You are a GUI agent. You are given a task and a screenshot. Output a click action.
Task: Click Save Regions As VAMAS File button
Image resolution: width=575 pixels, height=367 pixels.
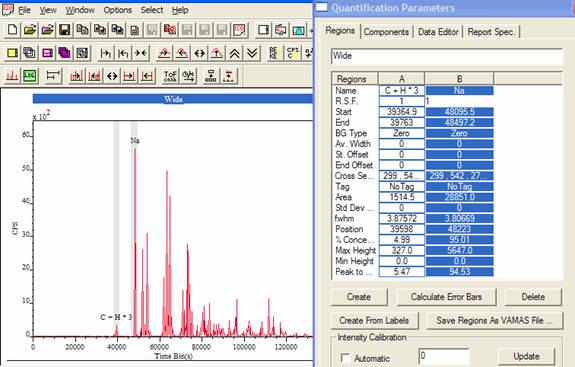click(494, 320)
